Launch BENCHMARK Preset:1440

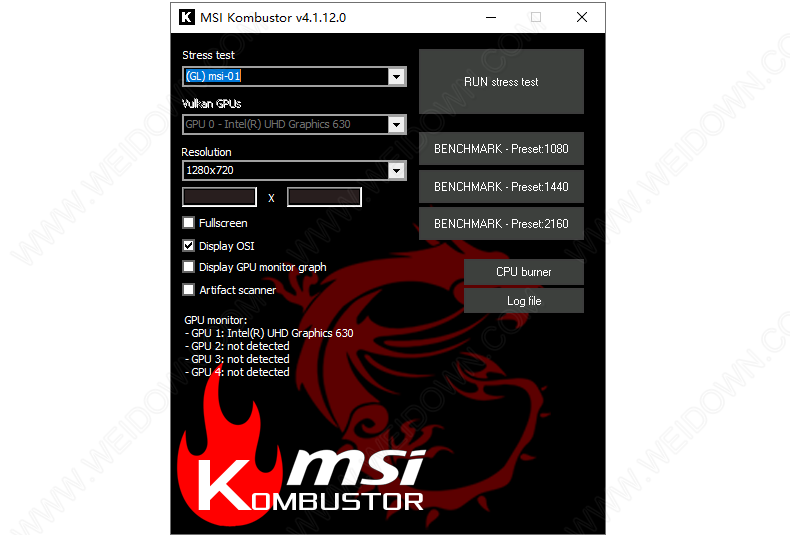(x=501, y=186)
